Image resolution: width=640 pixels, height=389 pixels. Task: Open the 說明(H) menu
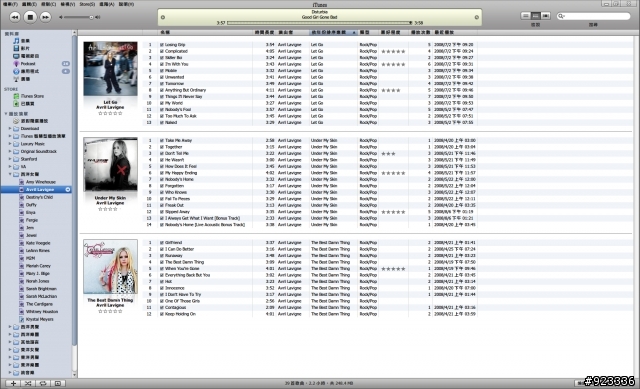coord(126,4)
